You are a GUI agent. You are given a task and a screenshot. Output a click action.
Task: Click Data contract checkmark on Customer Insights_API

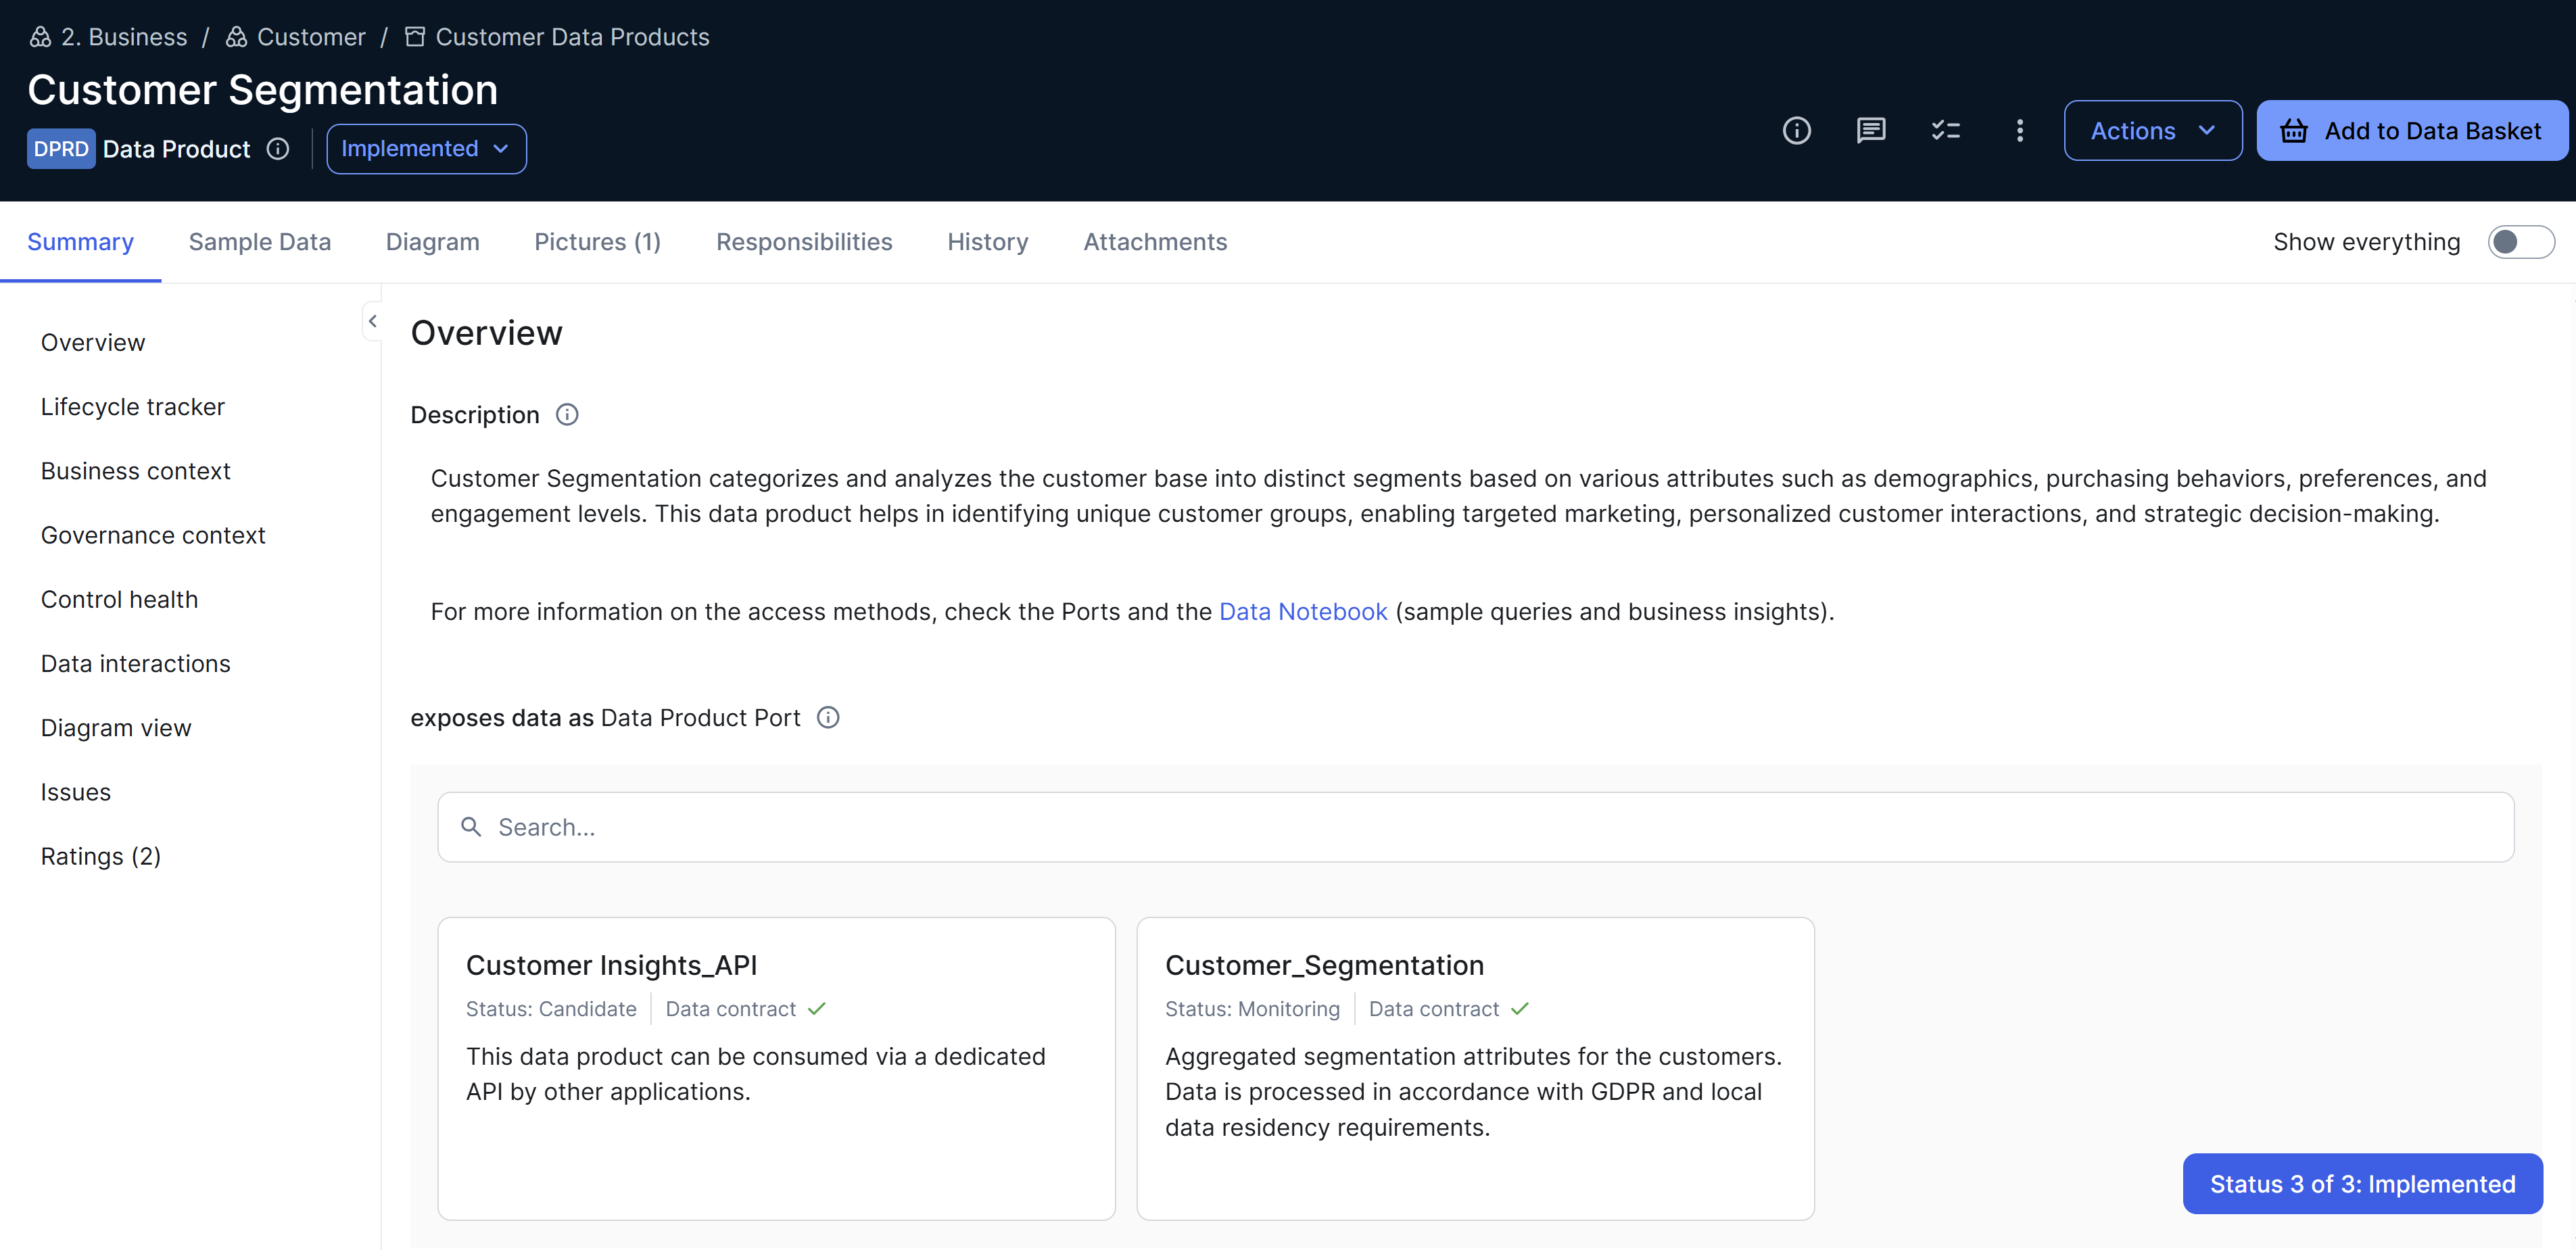817,1009
